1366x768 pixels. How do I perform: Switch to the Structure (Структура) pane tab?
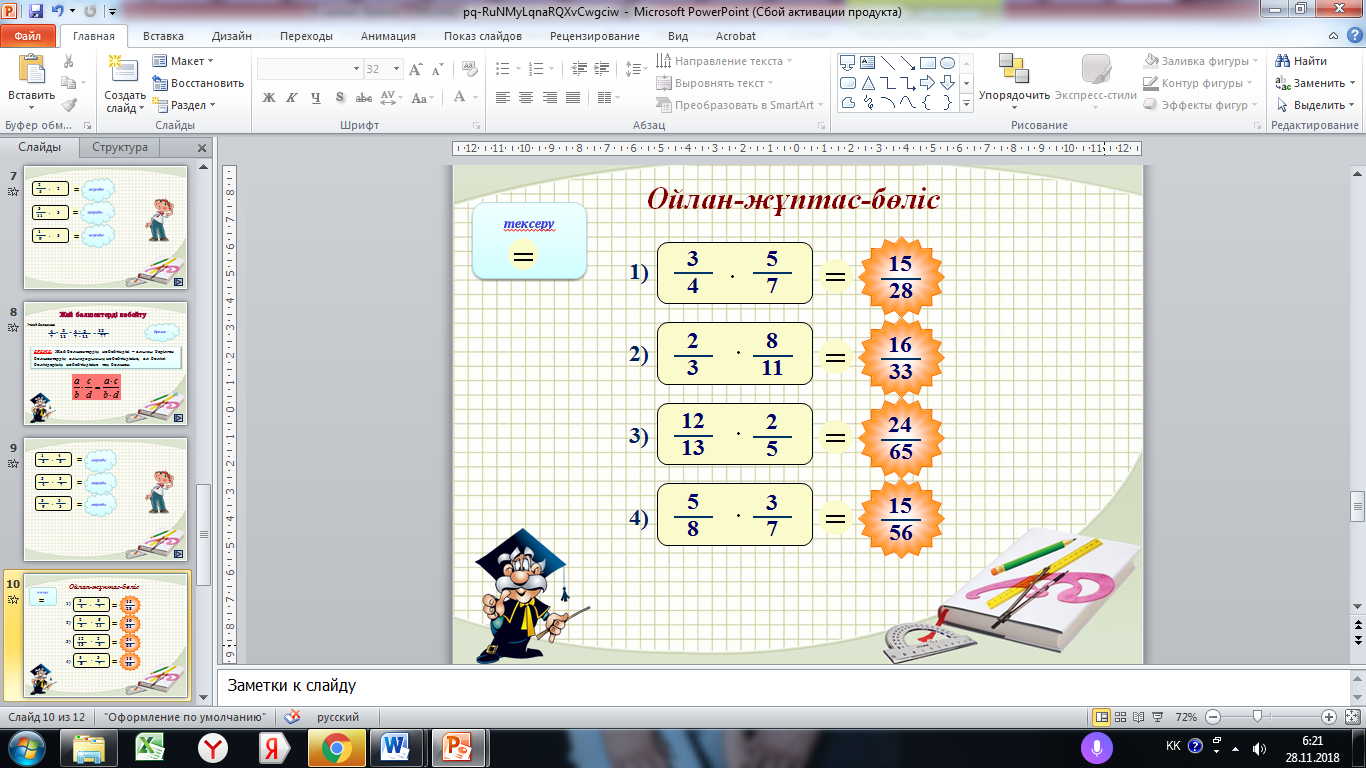119,147
